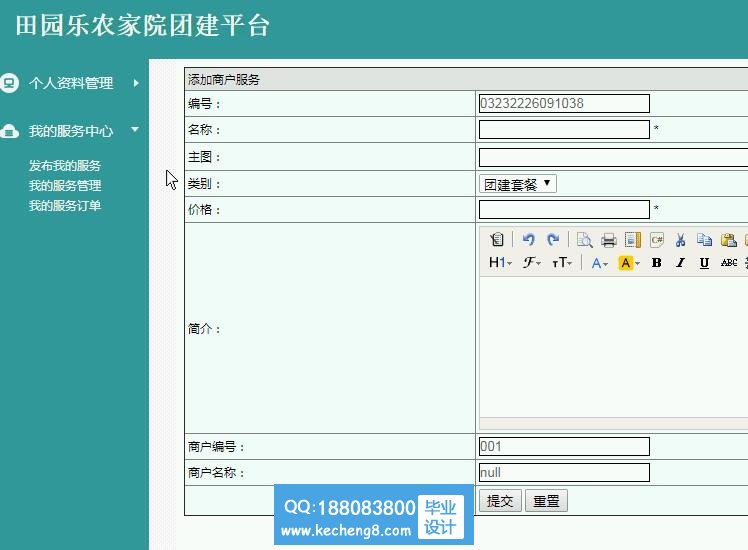Click inside the 简介 editor text area
The image size is (748, 550).
(613, 346)
